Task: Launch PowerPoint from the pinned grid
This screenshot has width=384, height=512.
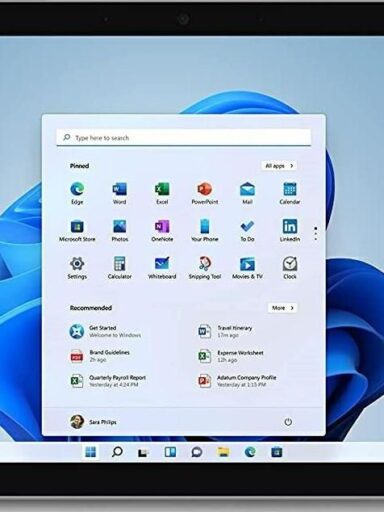Action: pos(205,193)
